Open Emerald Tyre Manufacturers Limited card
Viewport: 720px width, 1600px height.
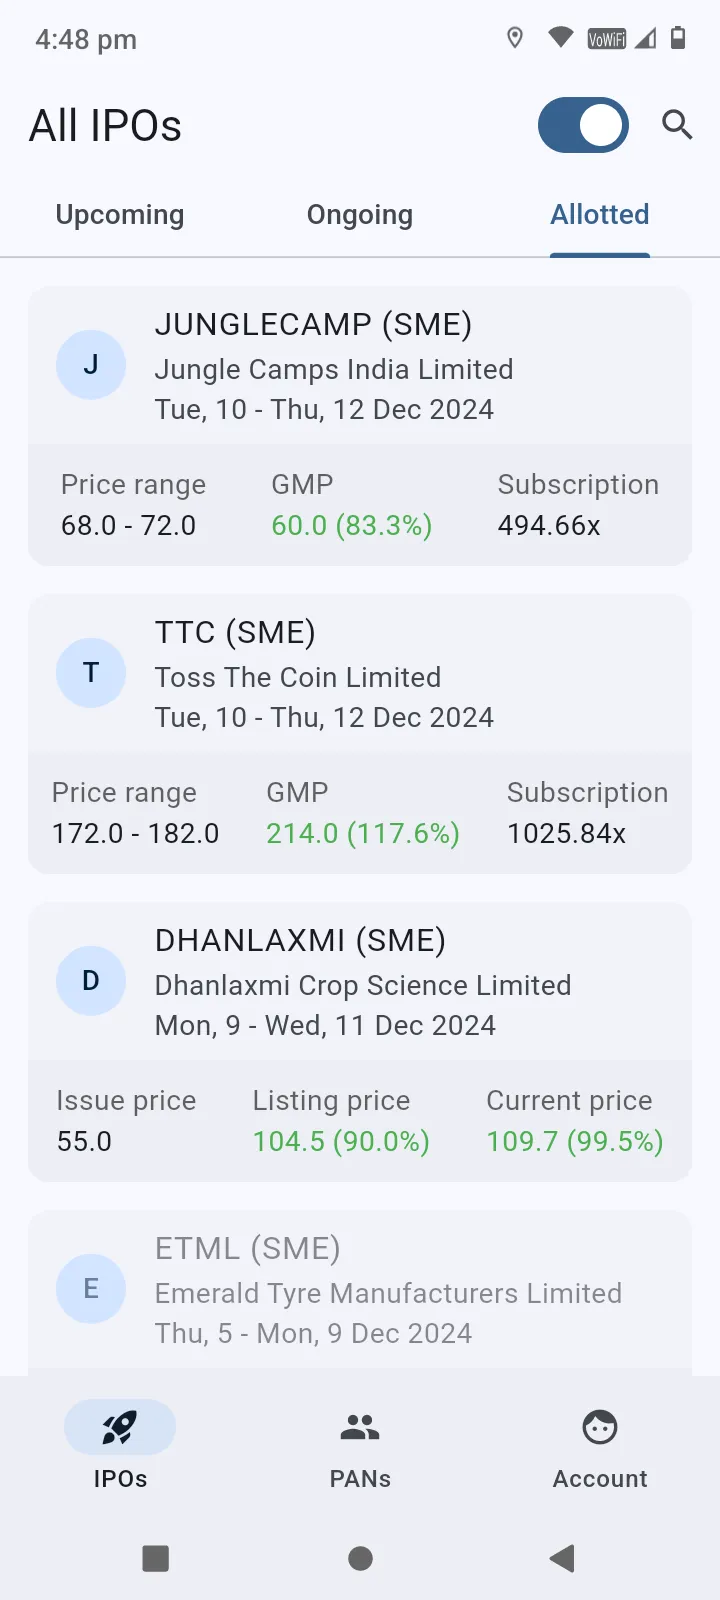pyautogui.click(x=388, y=1294)
